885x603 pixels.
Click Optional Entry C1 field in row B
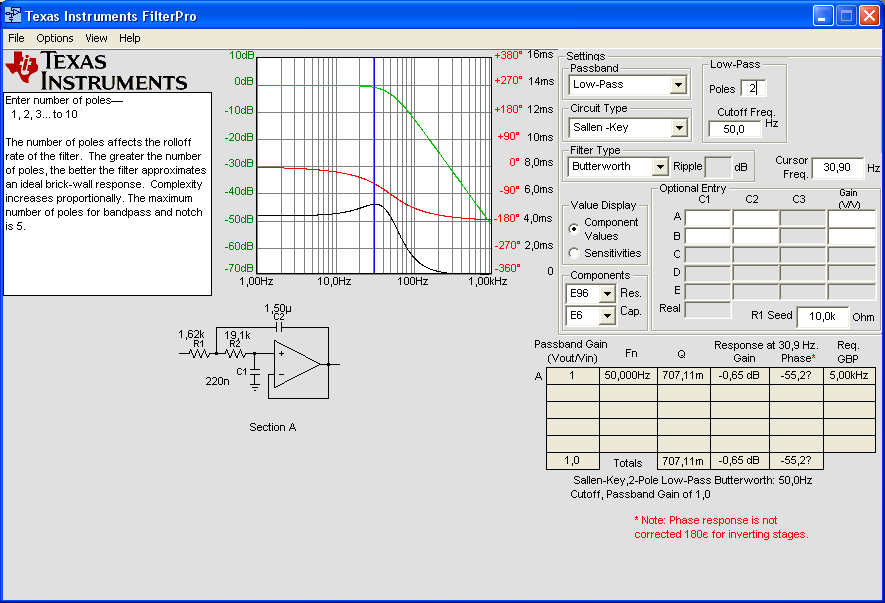[708, 236]
